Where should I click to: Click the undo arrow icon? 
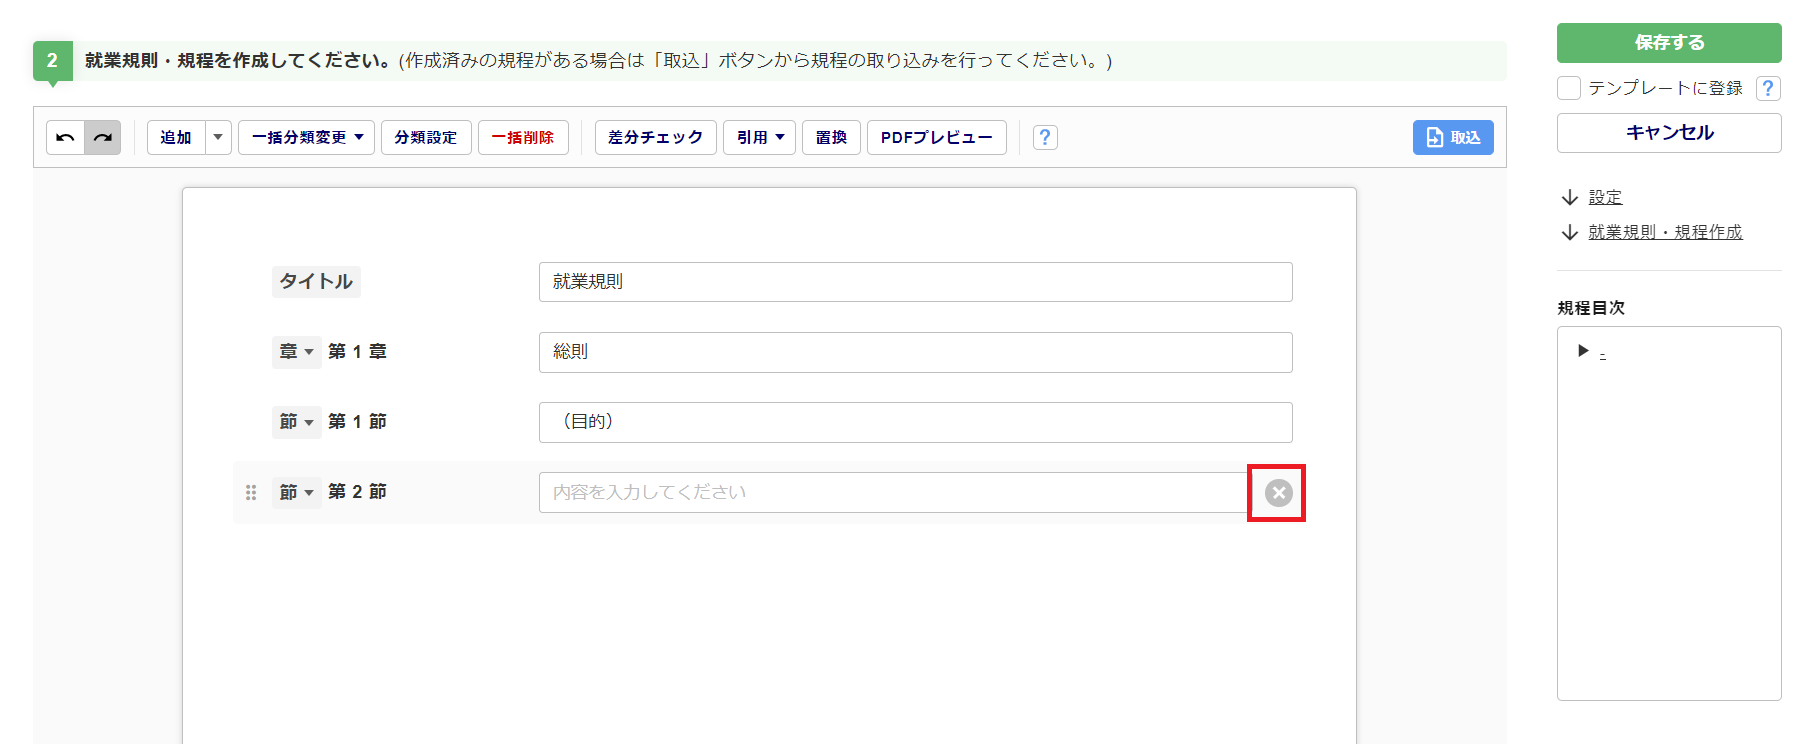point(65,138)
